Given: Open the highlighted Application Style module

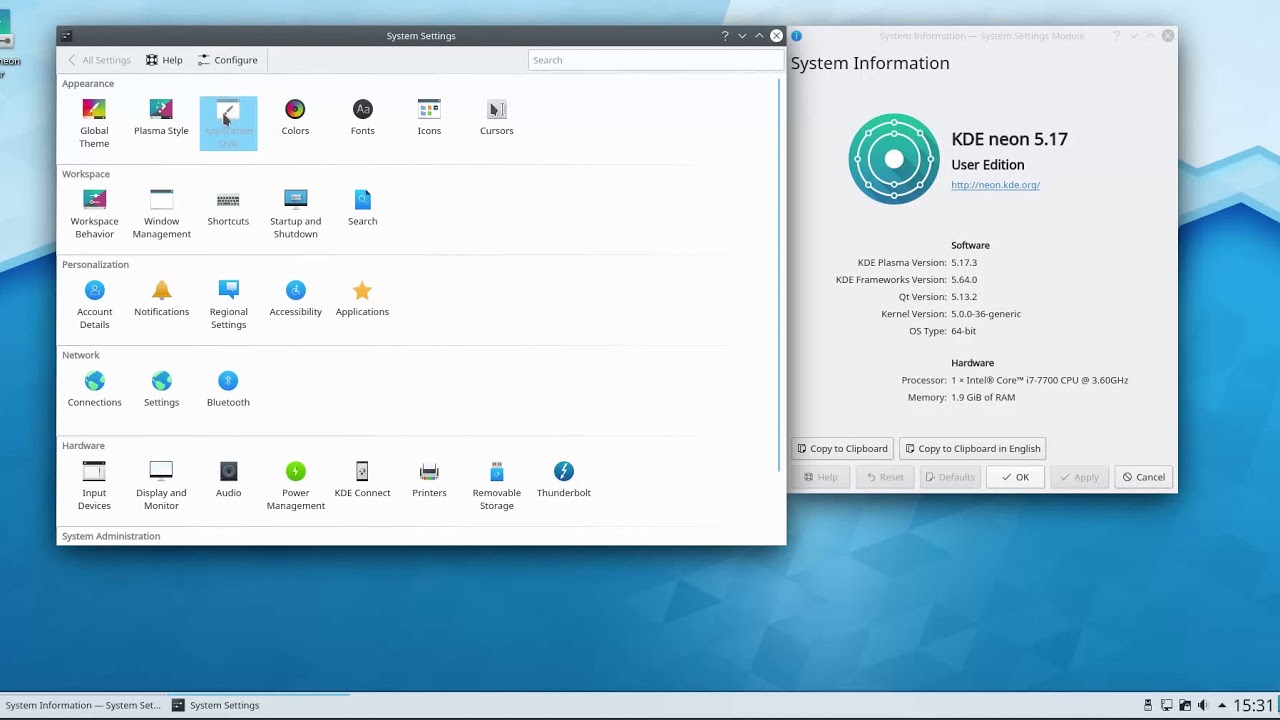Looking at the screenshot, I should pyautogui.click(x=228, y=123).
